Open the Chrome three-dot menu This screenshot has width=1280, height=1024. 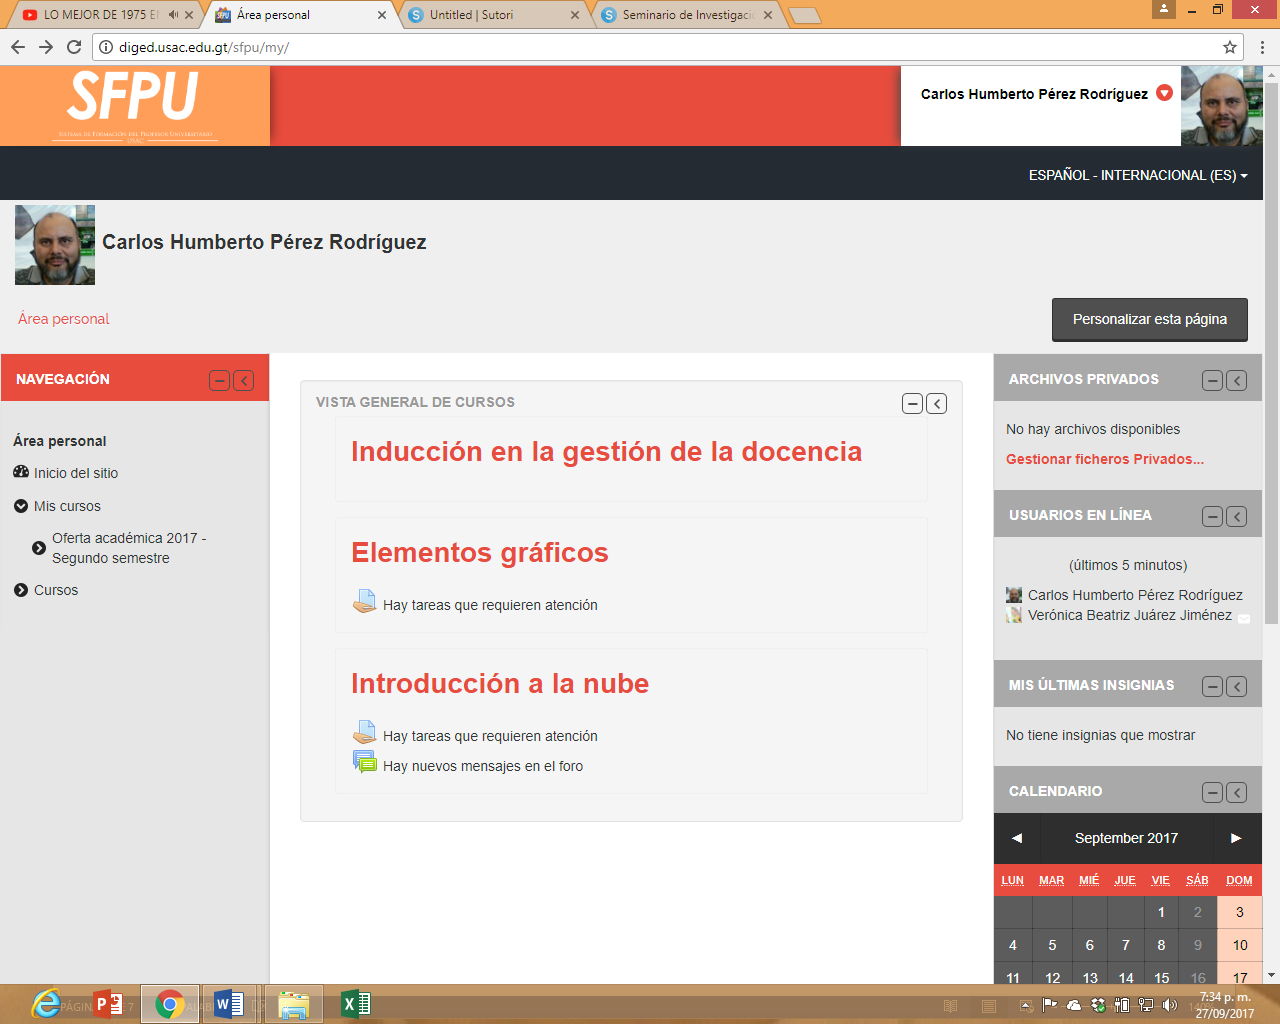tap(1262, 47)
